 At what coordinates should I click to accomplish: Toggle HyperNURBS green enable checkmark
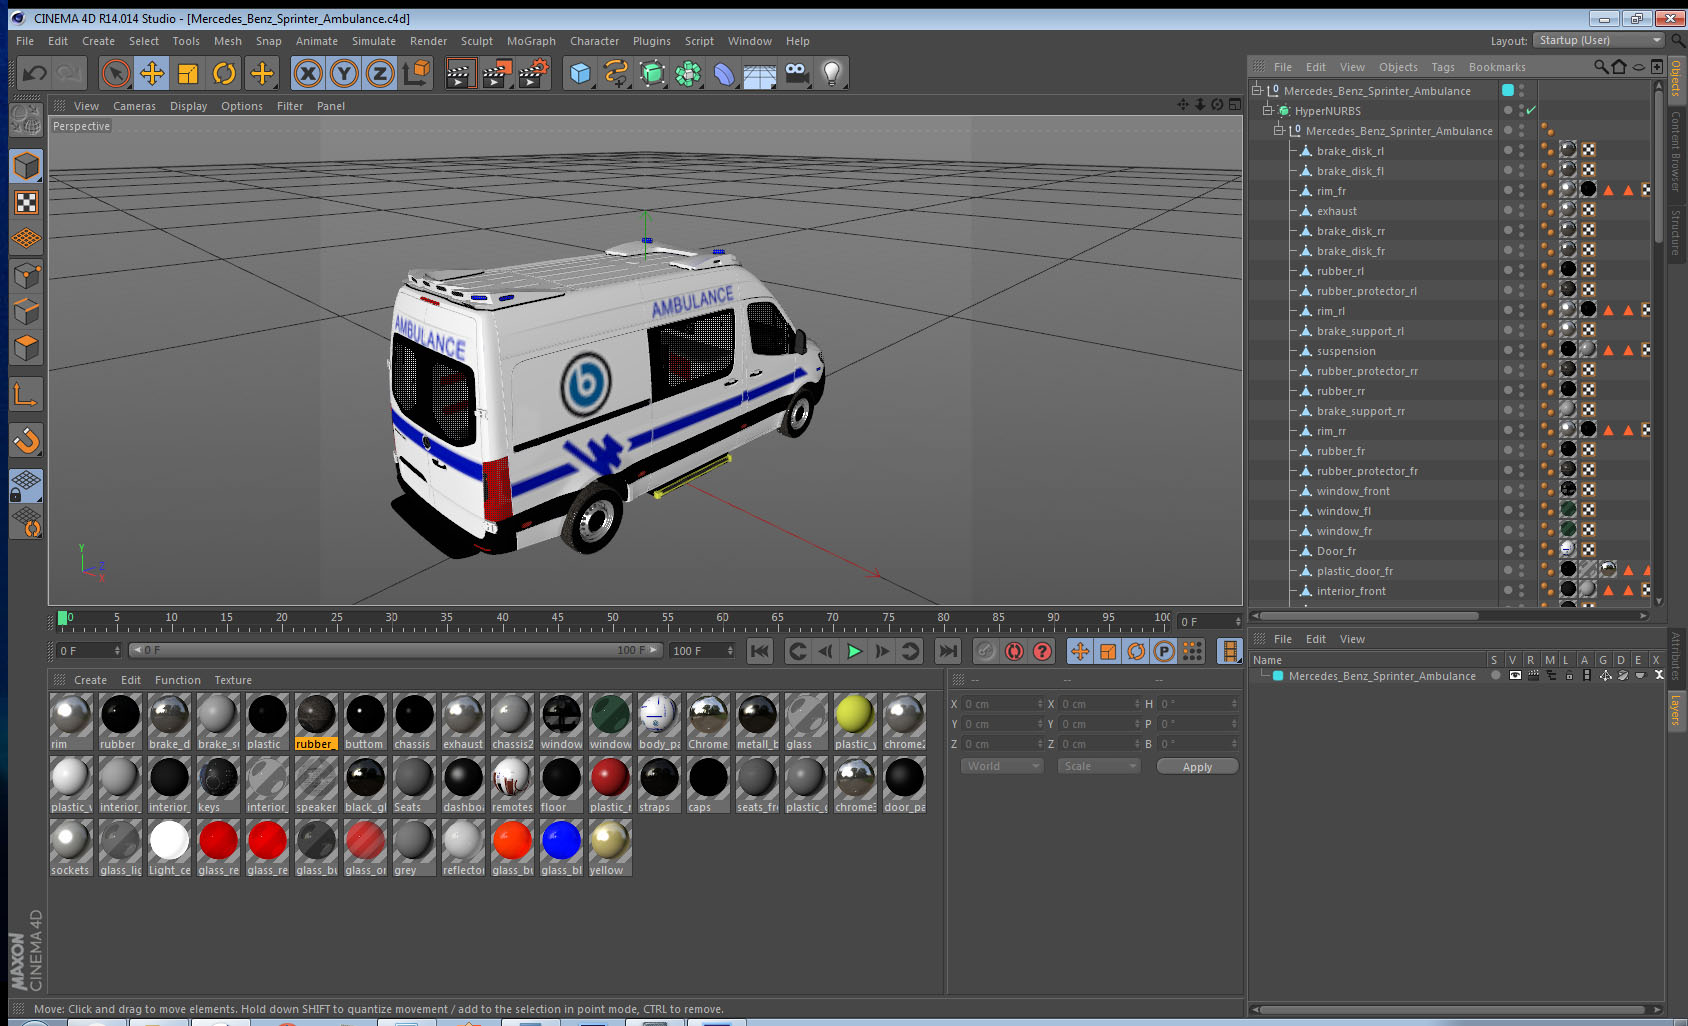[1531, 110]
